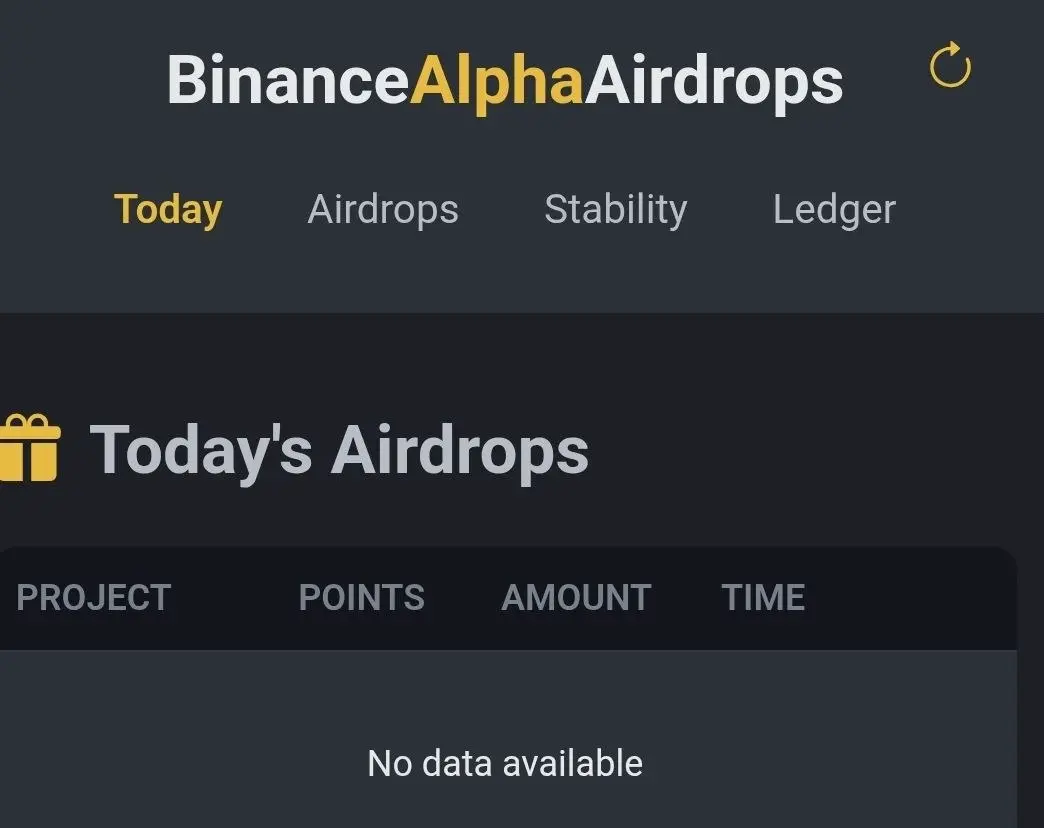1044x828 pixels.
Task: Sort by the PROJECT column header
Action: click(x=94, y=598)
